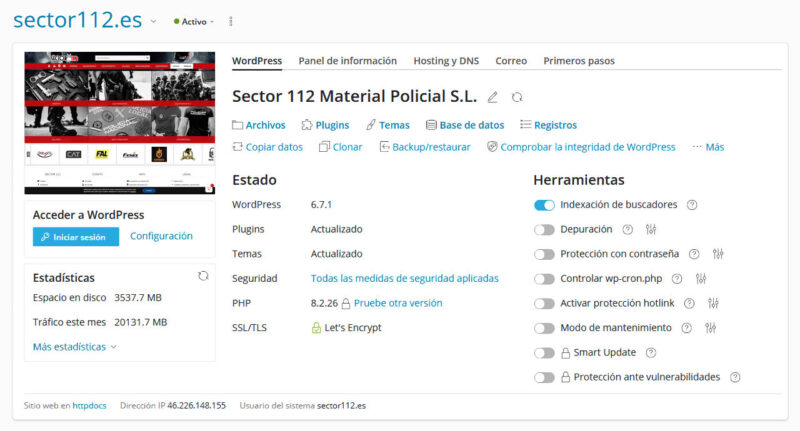Open the Activo status dropdown

[193, 21]
